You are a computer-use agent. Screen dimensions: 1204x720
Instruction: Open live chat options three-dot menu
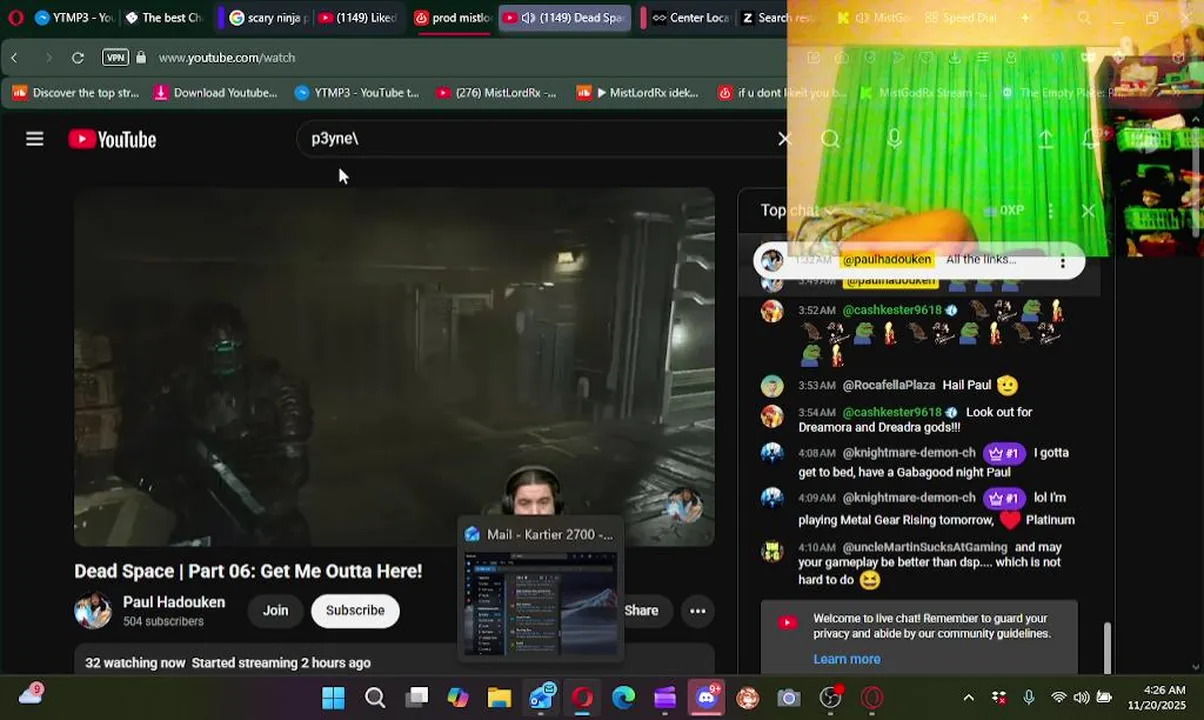click(1050, 210)
